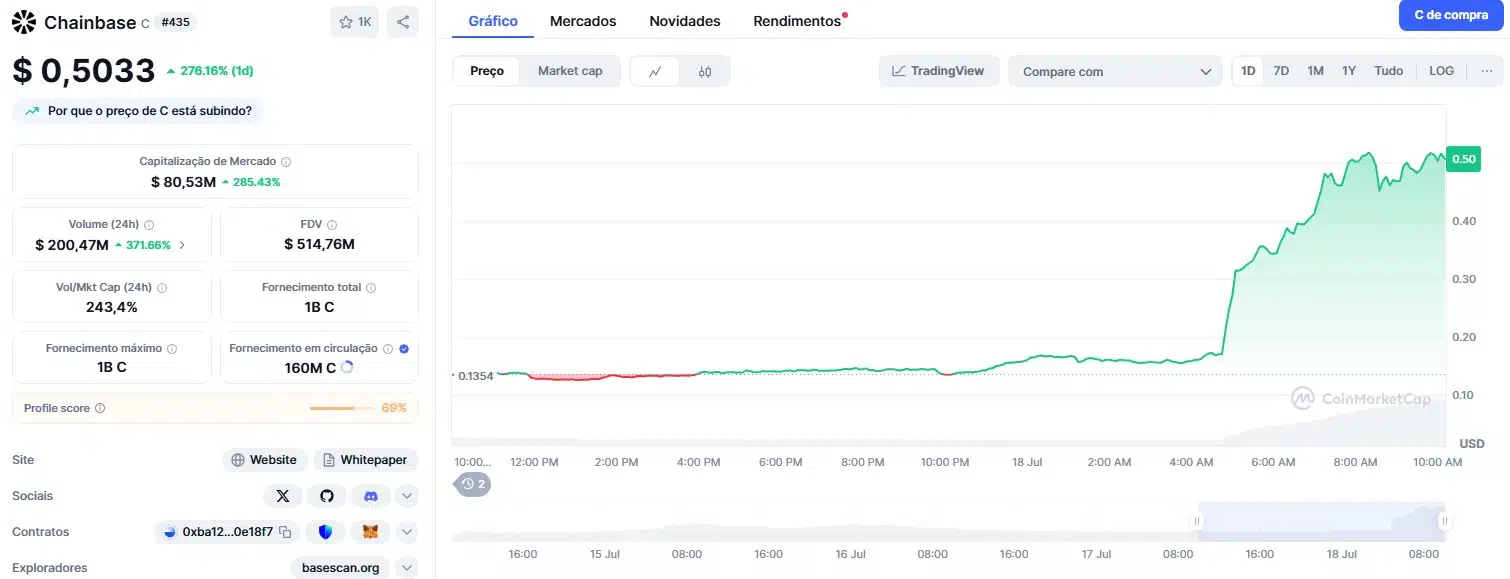Click info icon for Fornecimento em circulação

point(388,349)
